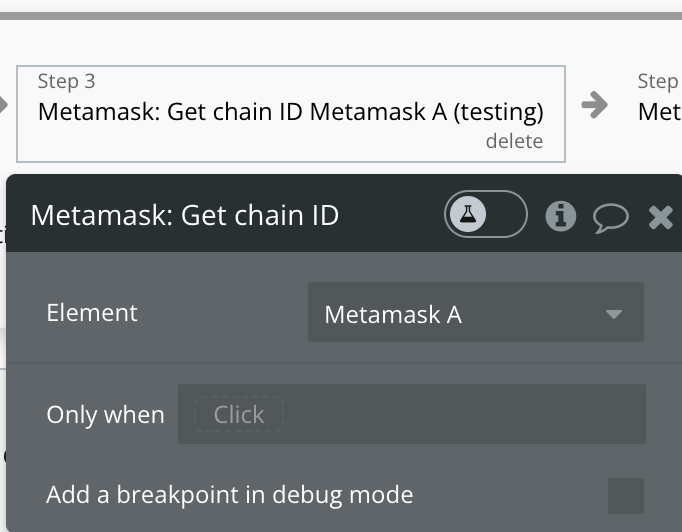Open the Metamask A element selector

pyautogui.click(x=476, y=312)
